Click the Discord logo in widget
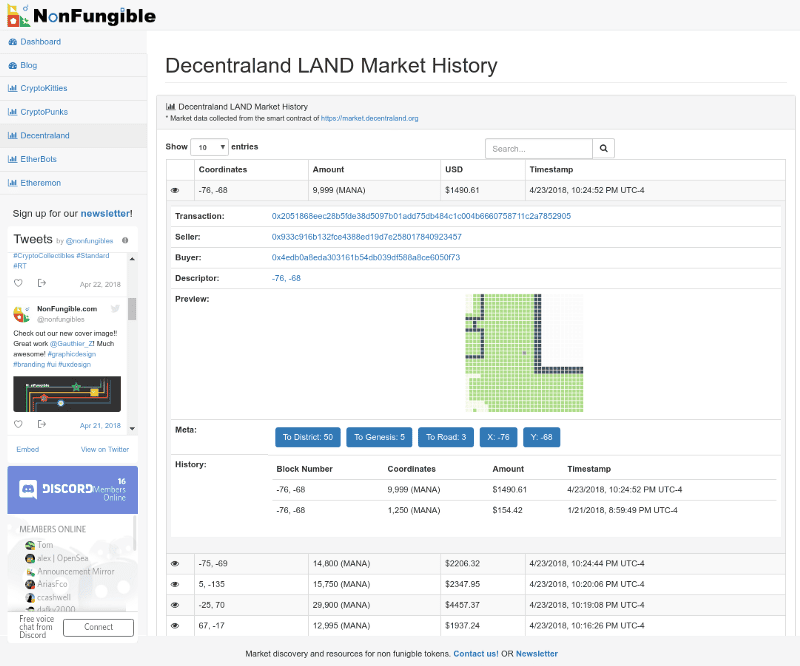The height and width of the screenshot is (666, 800). 28,490
